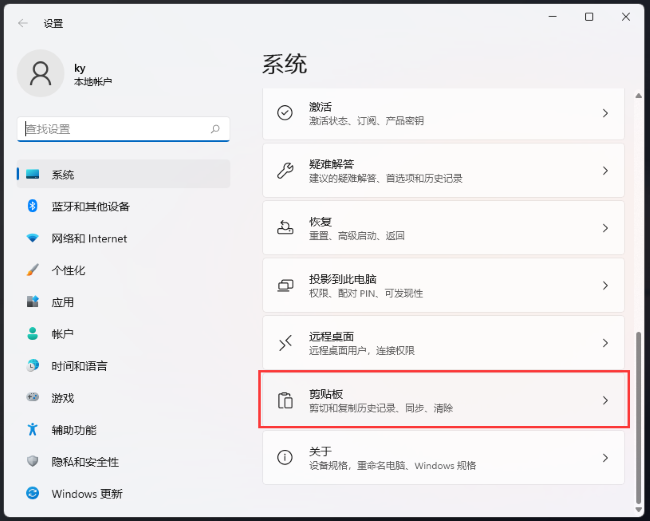Click the user avatar picture for ky

point(41,73)
